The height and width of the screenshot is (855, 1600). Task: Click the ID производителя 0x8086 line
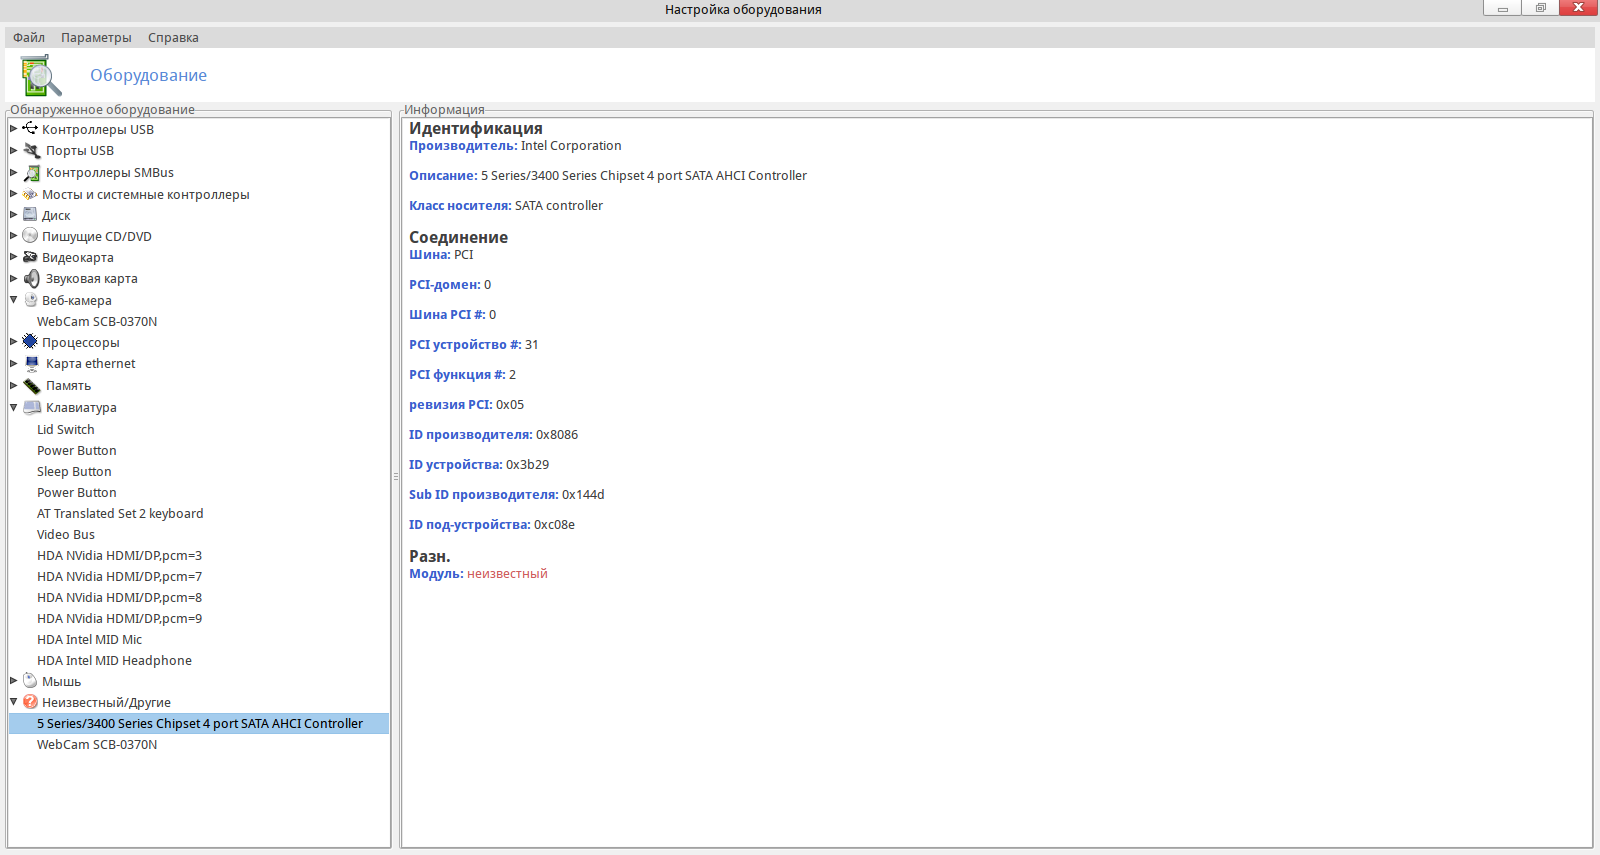tap(494, 434)
